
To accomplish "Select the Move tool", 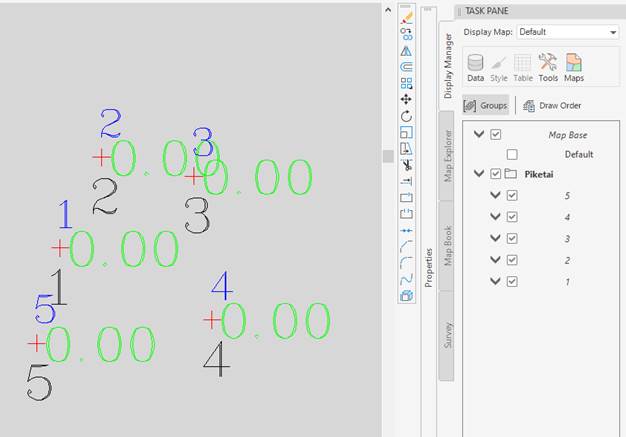I will click(406, 99).
